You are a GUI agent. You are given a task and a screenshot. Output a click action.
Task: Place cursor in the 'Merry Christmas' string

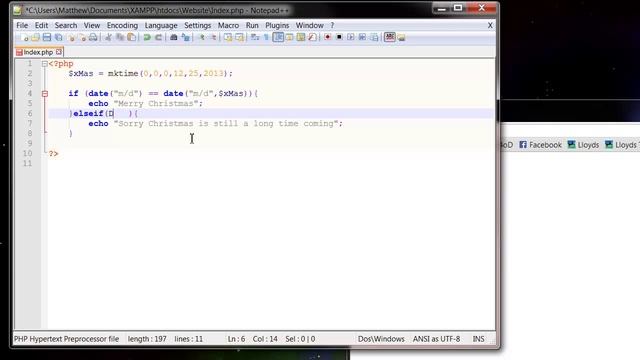click(156, 104)
